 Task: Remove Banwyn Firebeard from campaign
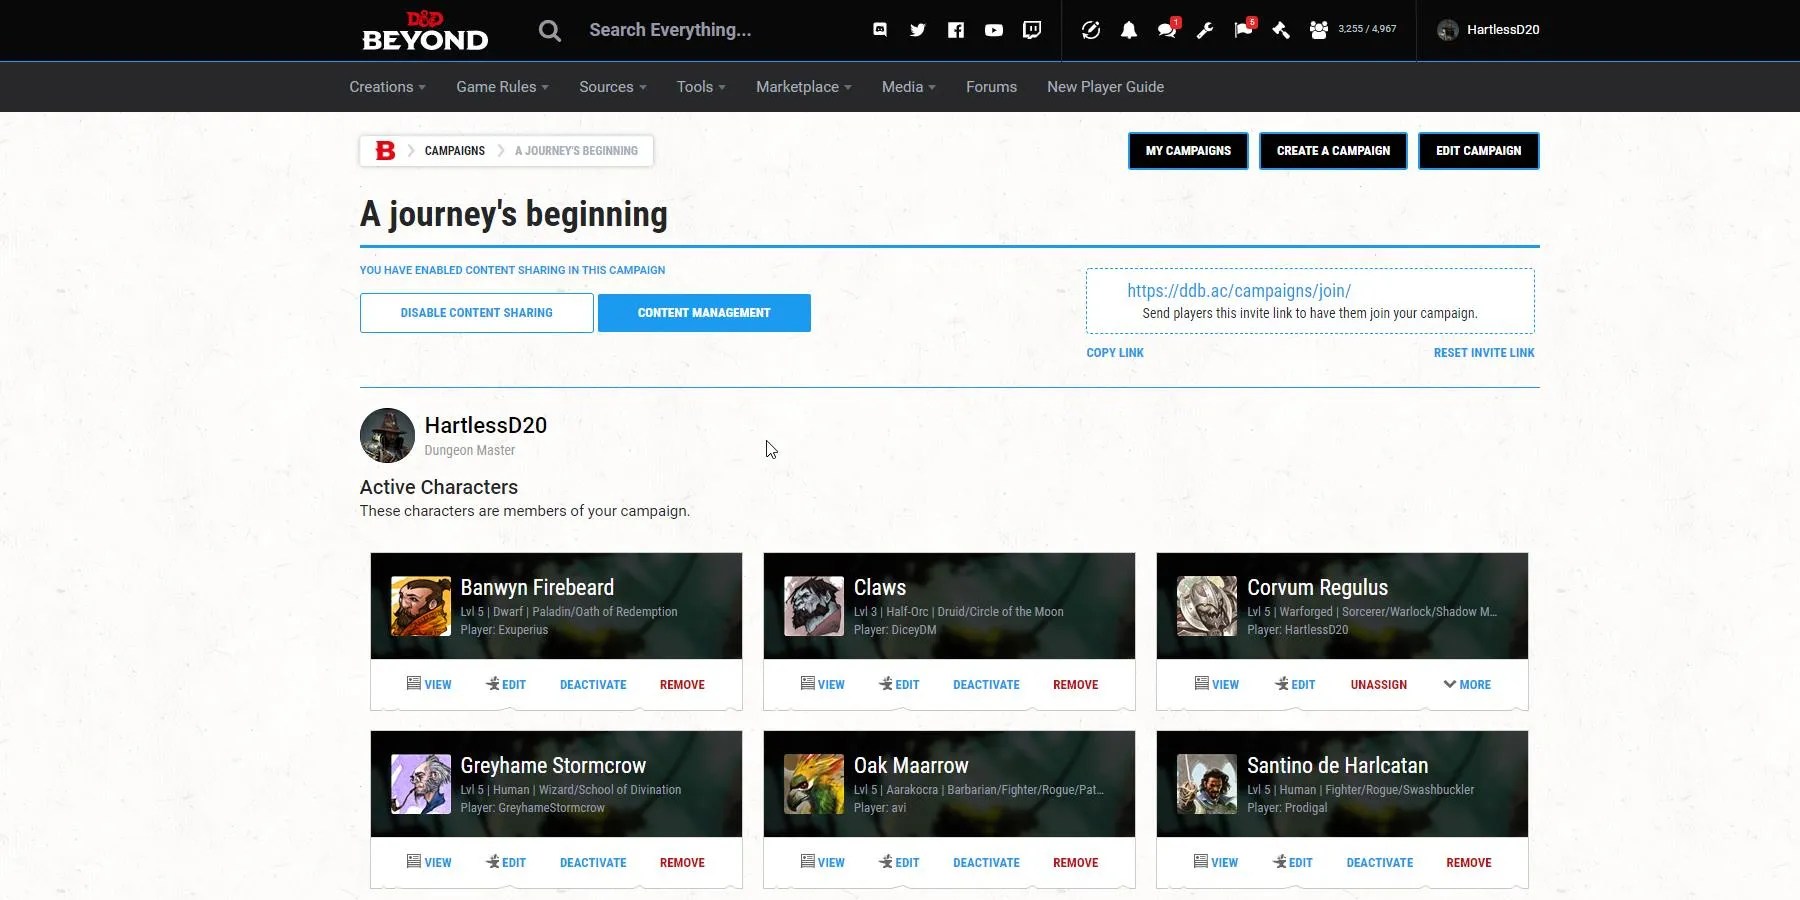tap(682, 685)
